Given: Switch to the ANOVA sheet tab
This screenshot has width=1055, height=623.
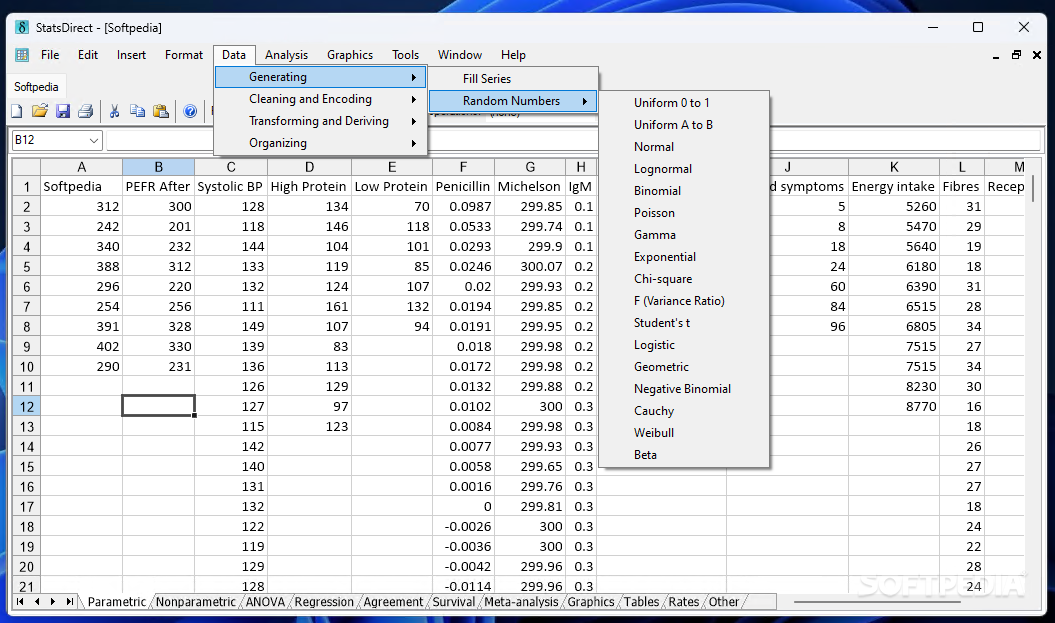Looking at the screenshot, I should tap(265, 602).
